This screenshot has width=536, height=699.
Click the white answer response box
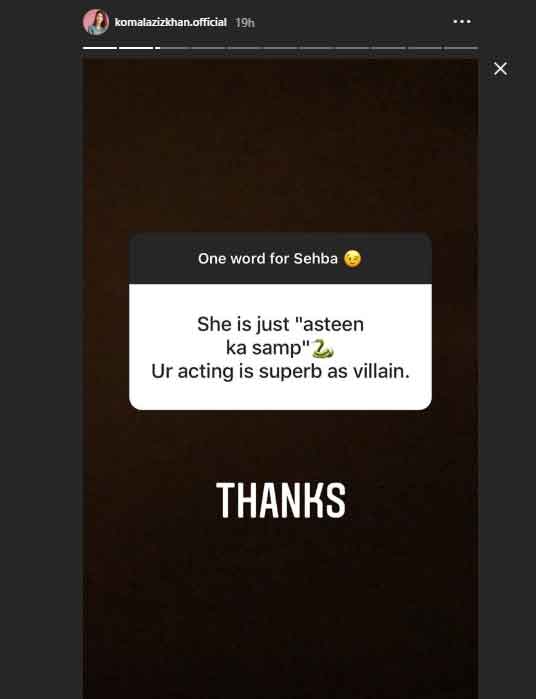point(280,347)
